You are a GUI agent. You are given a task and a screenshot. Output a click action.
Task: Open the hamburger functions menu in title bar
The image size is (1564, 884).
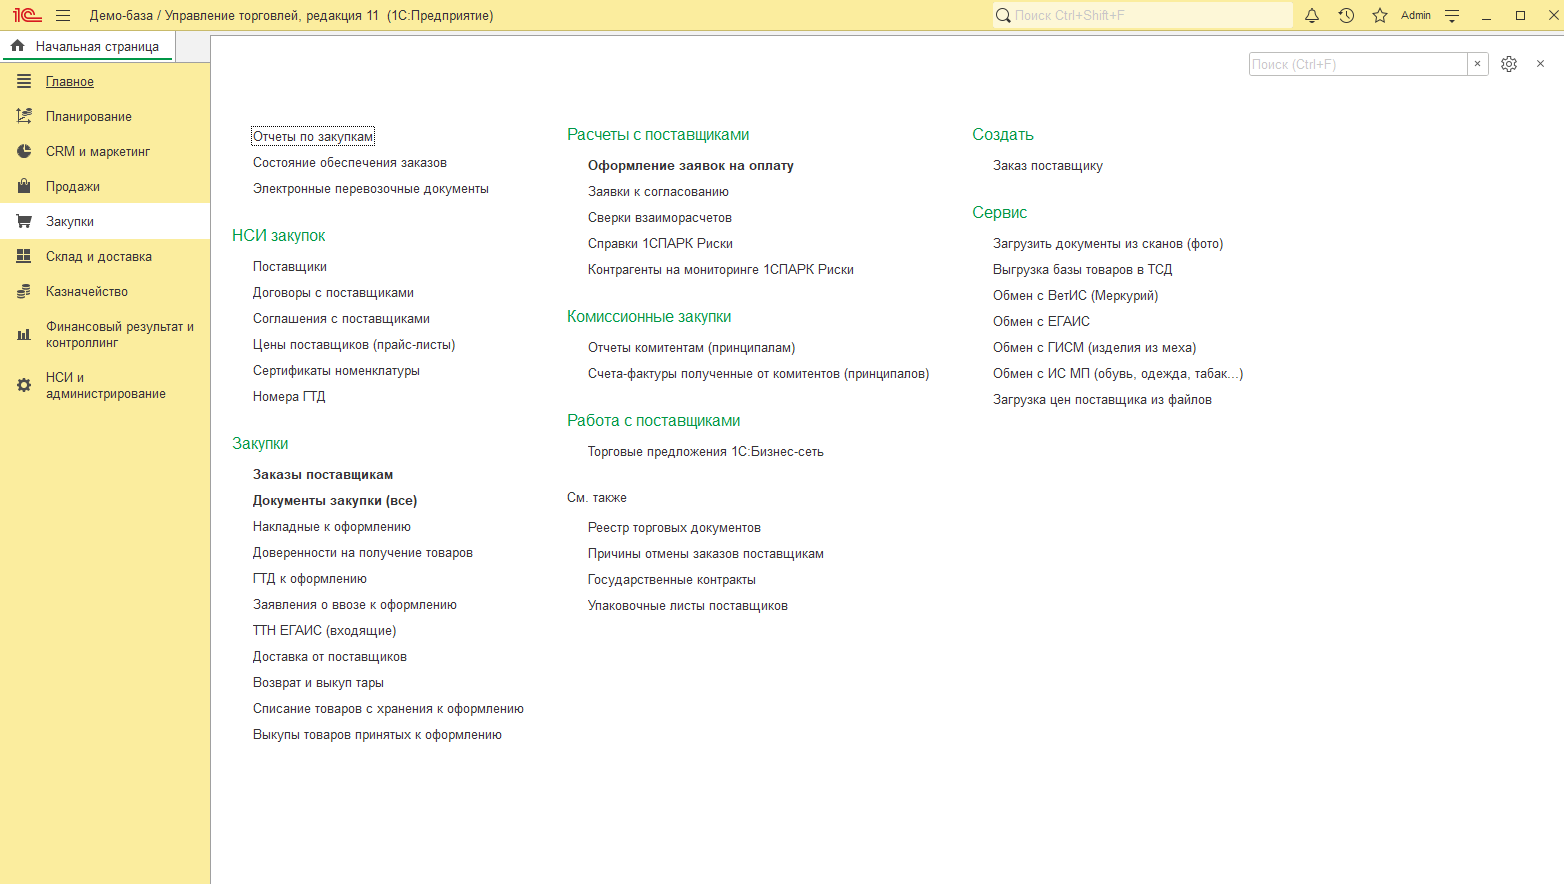point(63,15)
